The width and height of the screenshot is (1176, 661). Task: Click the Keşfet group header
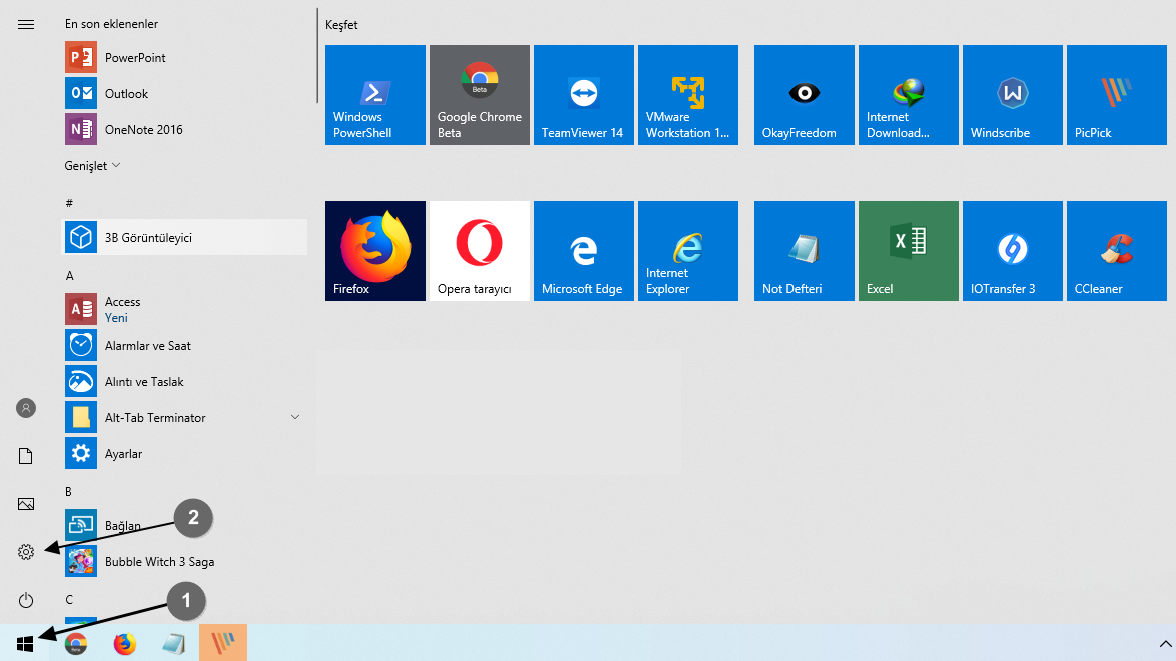pos(341,25)
